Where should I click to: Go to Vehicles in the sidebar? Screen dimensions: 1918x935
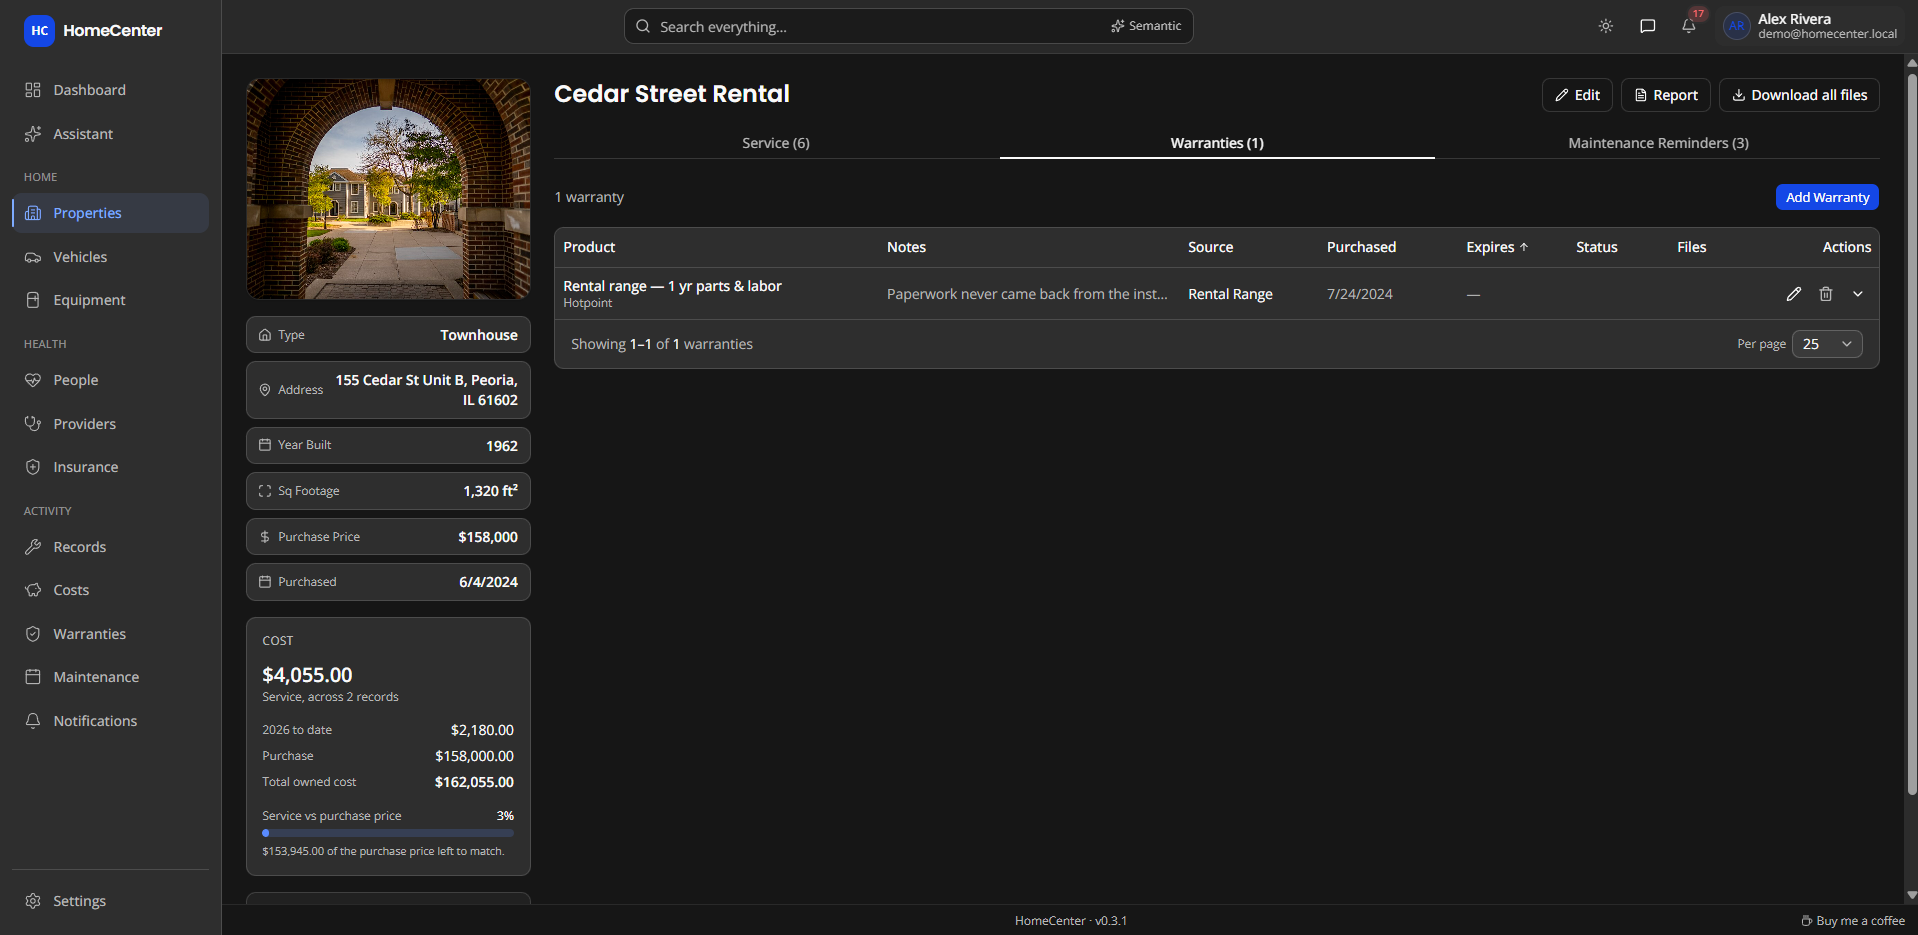coord(110,257)
